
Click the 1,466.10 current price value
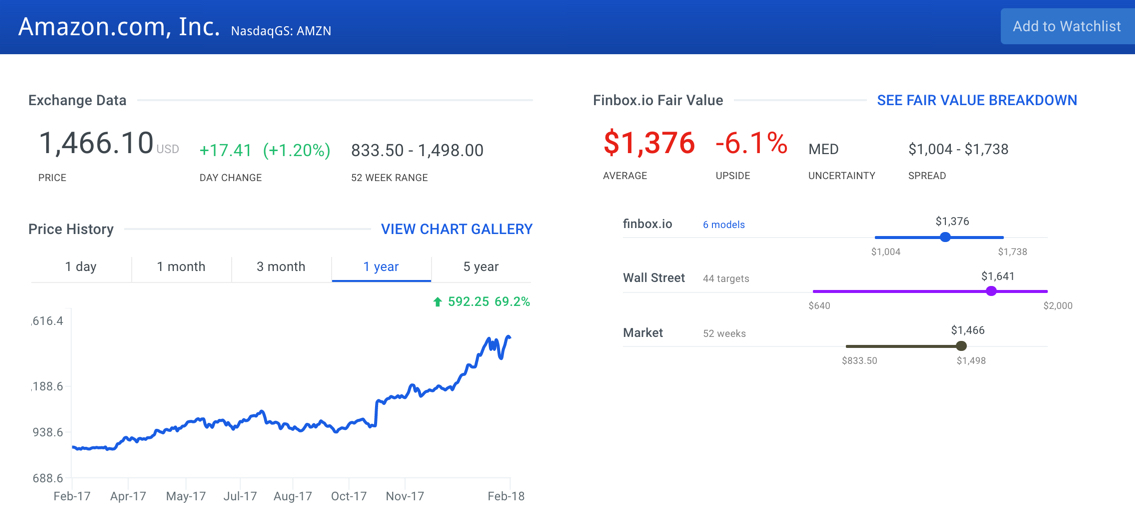click(x=96, y=144)
